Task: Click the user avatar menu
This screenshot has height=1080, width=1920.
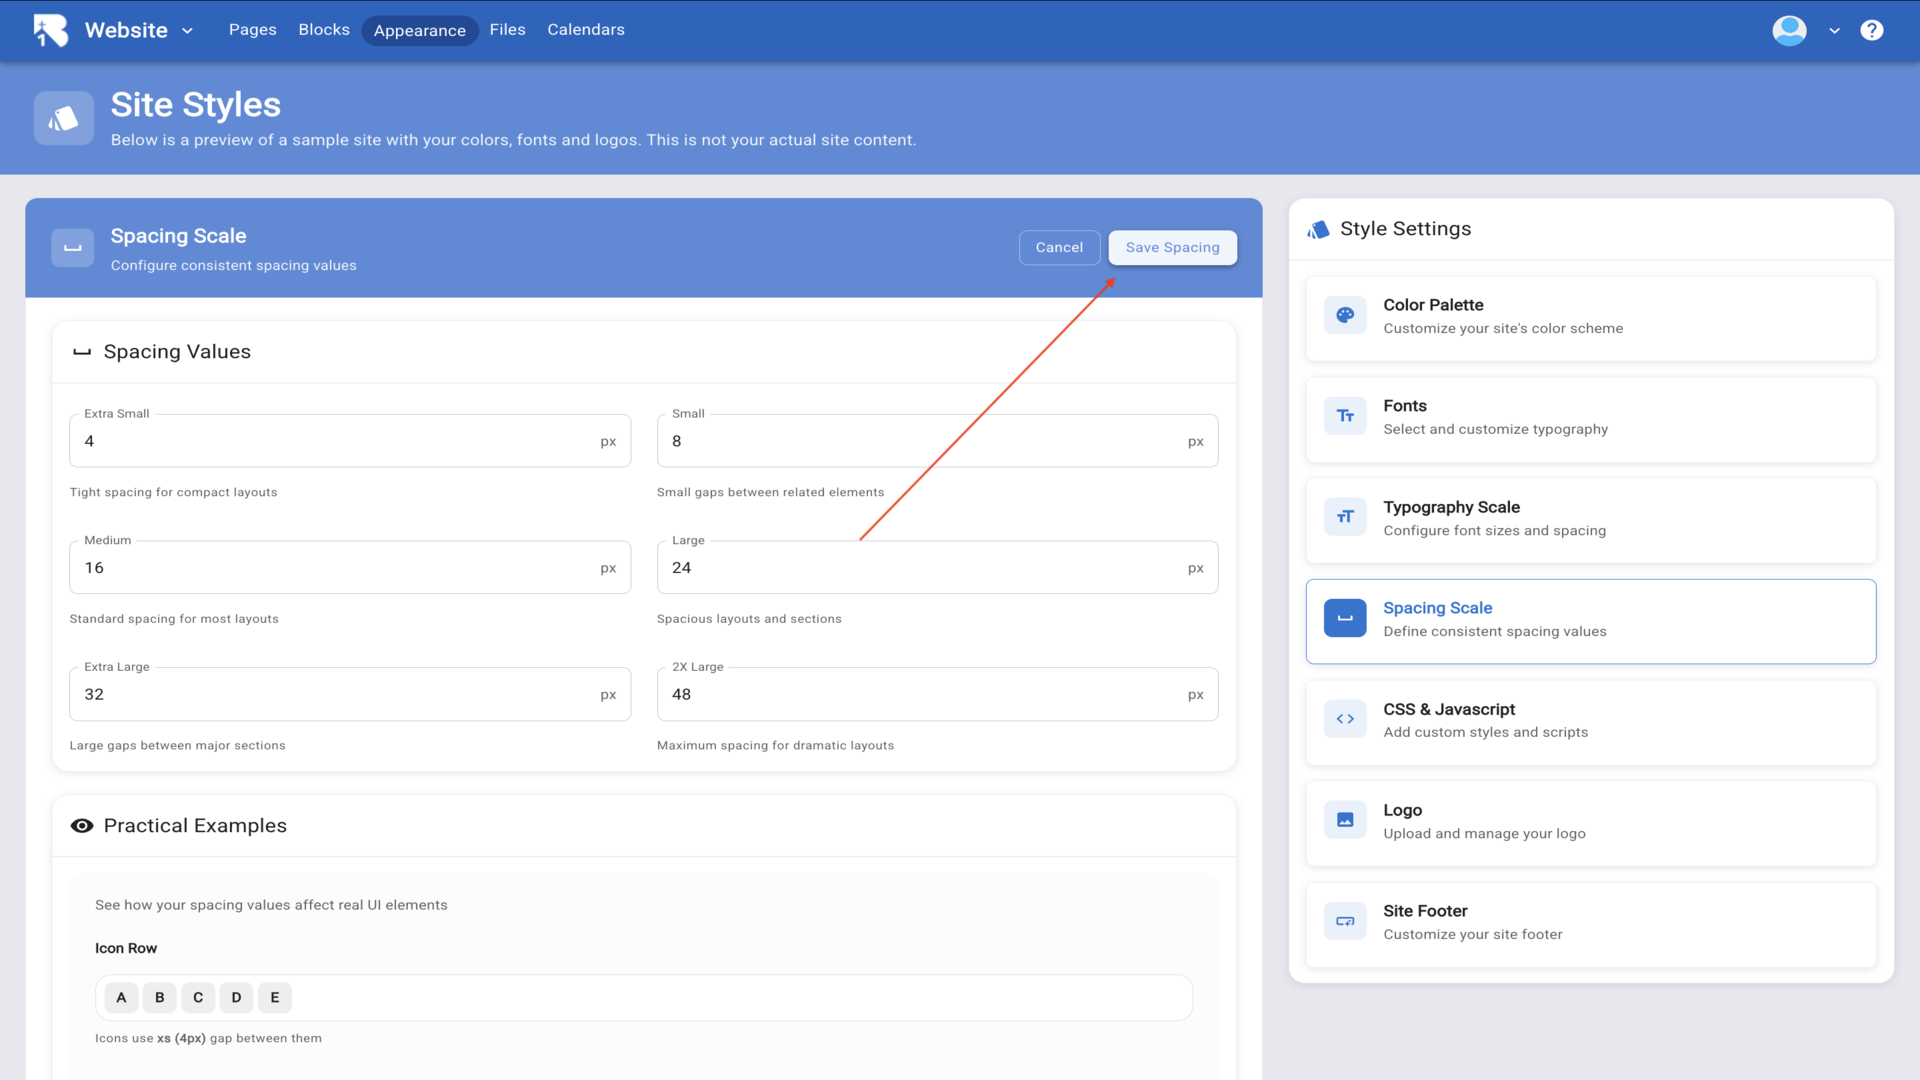Action: click(x=1789, y=30)
